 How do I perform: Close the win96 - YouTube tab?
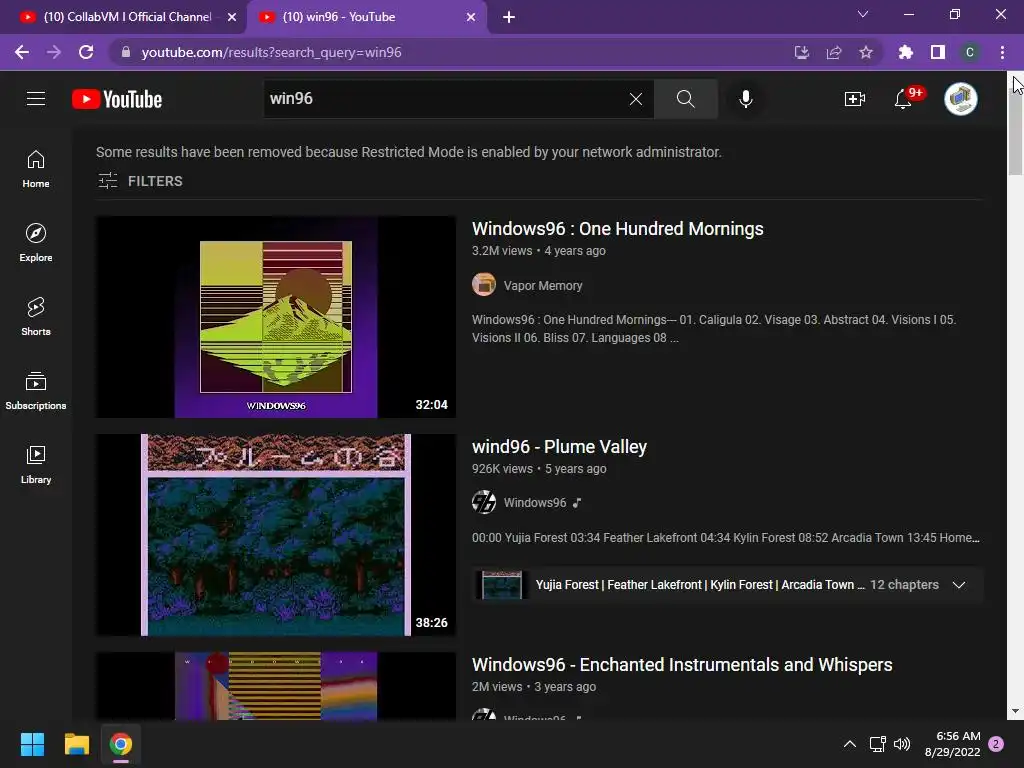click(x=471, y=17)
